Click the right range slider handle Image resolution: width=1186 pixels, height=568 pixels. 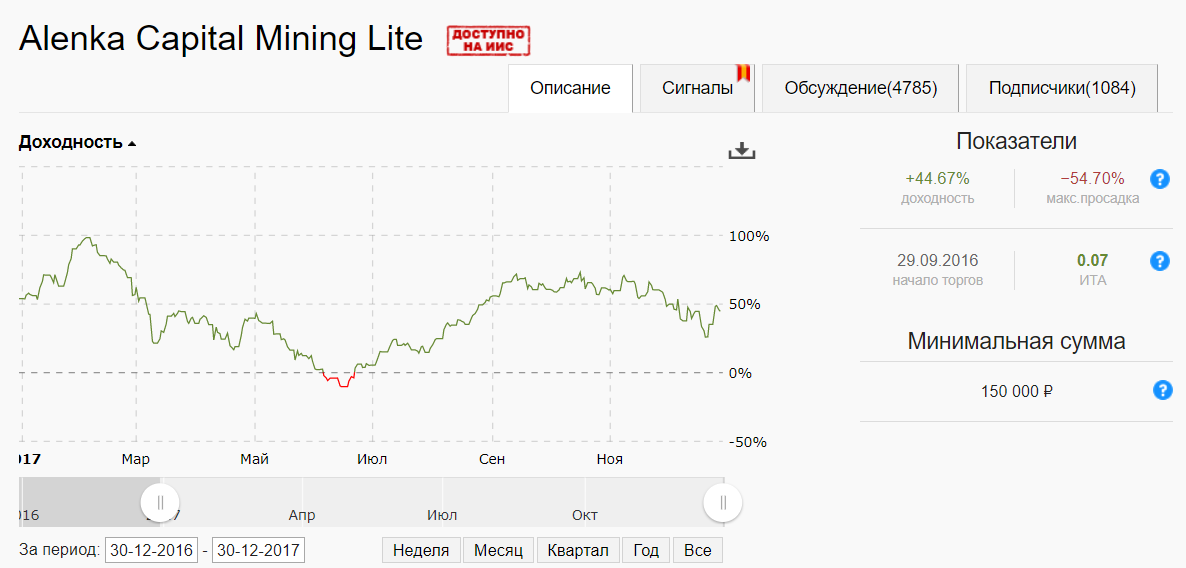tap(723, 502)
